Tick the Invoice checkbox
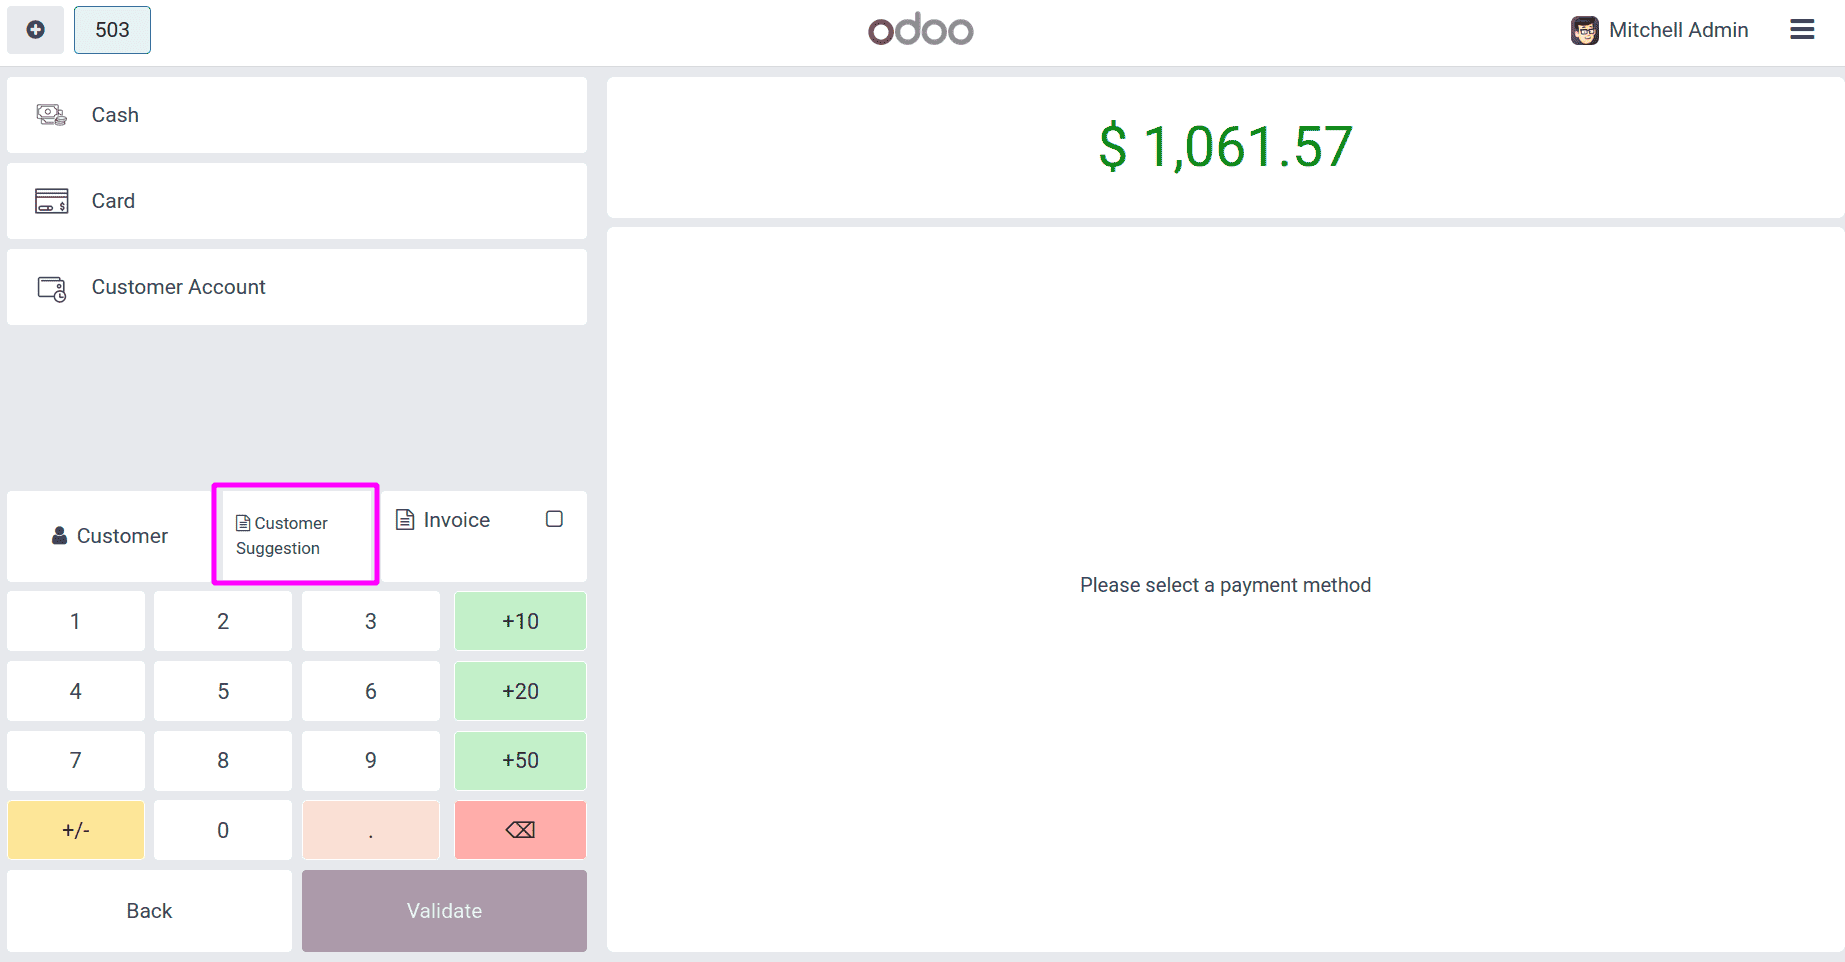This screenshot has height=962, width=1845. tap(554, 519)
